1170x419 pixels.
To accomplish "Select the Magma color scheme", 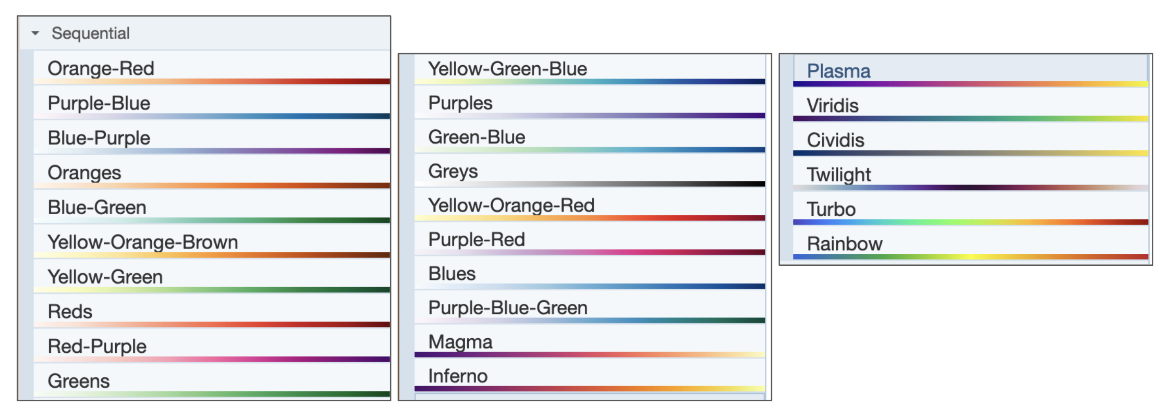I will [x=460, y=343].
